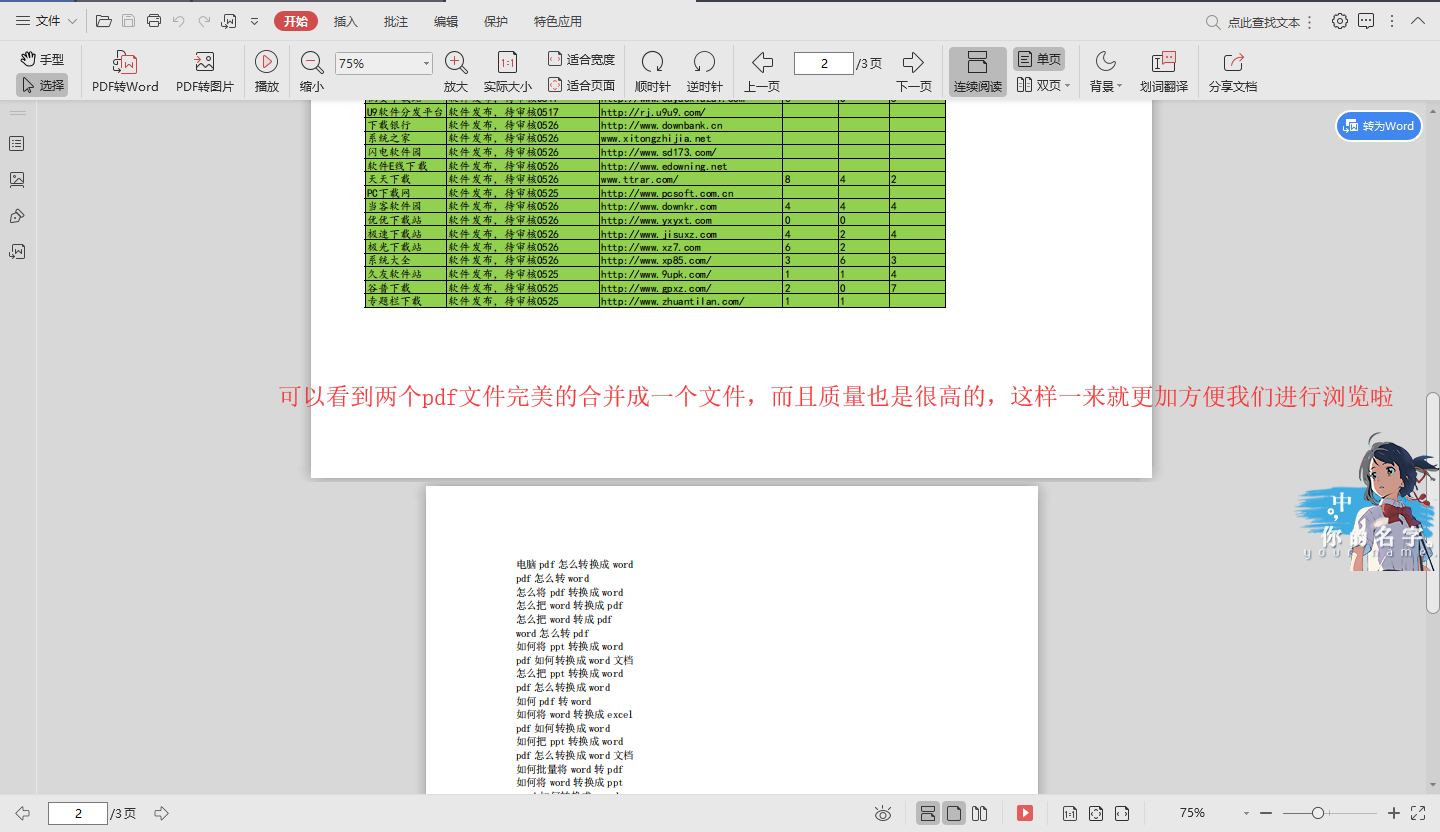Rotate page 顺时针 clockwise
Screen dimensions: 1440x832
(x=653, y=72)
